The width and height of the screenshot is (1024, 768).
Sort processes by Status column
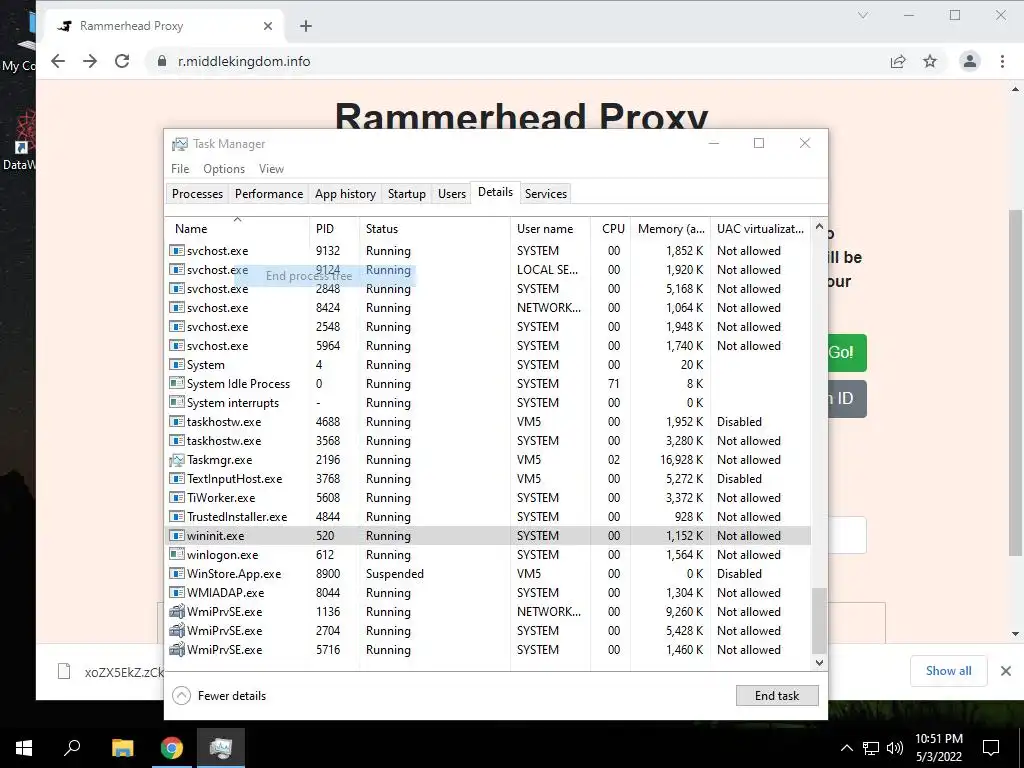click(435, 229)
